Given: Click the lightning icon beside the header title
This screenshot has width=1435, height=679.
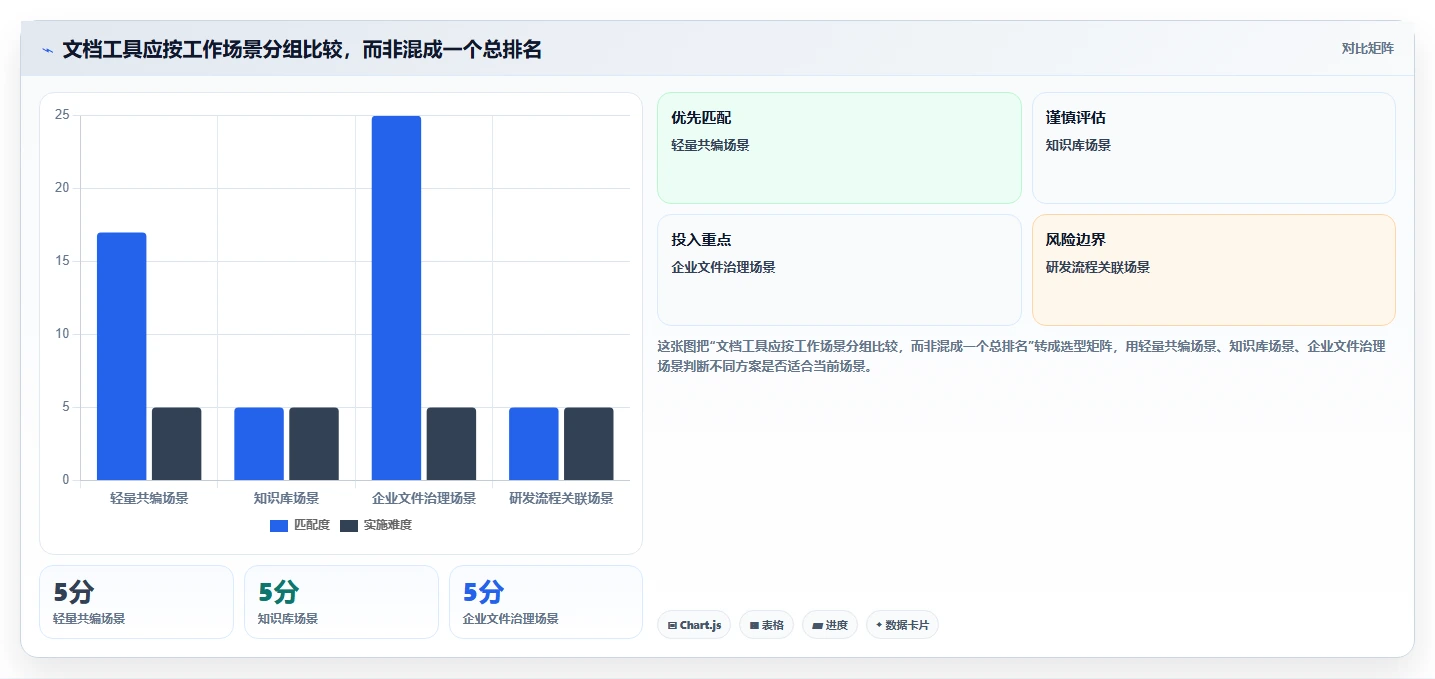Looking at the screenshot, I should coord(48,50).
